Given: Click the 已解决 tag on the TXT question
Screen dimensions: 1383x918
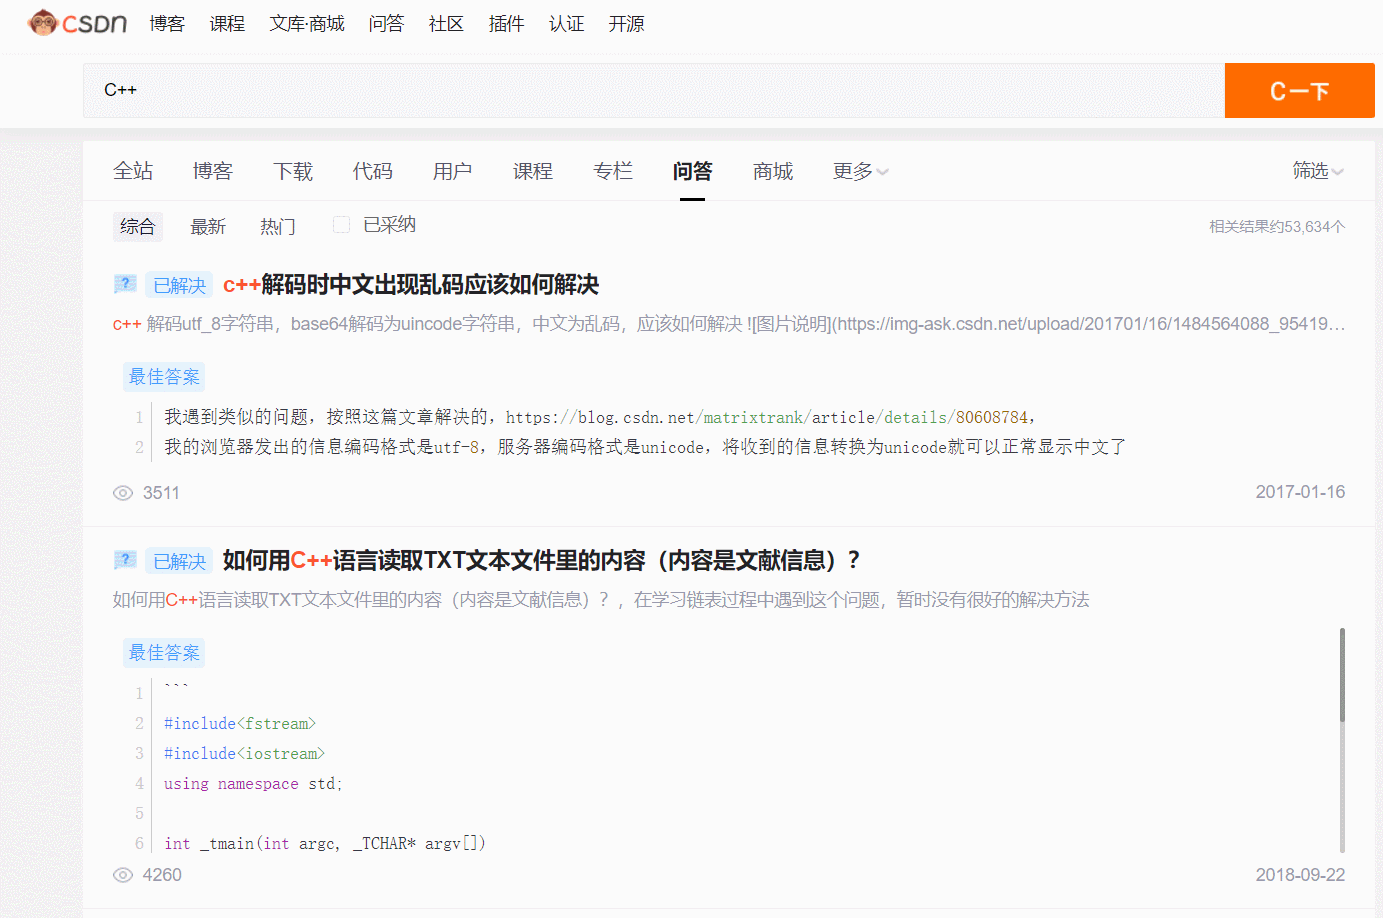Looking at the screenshot, I should pos(179,561).
